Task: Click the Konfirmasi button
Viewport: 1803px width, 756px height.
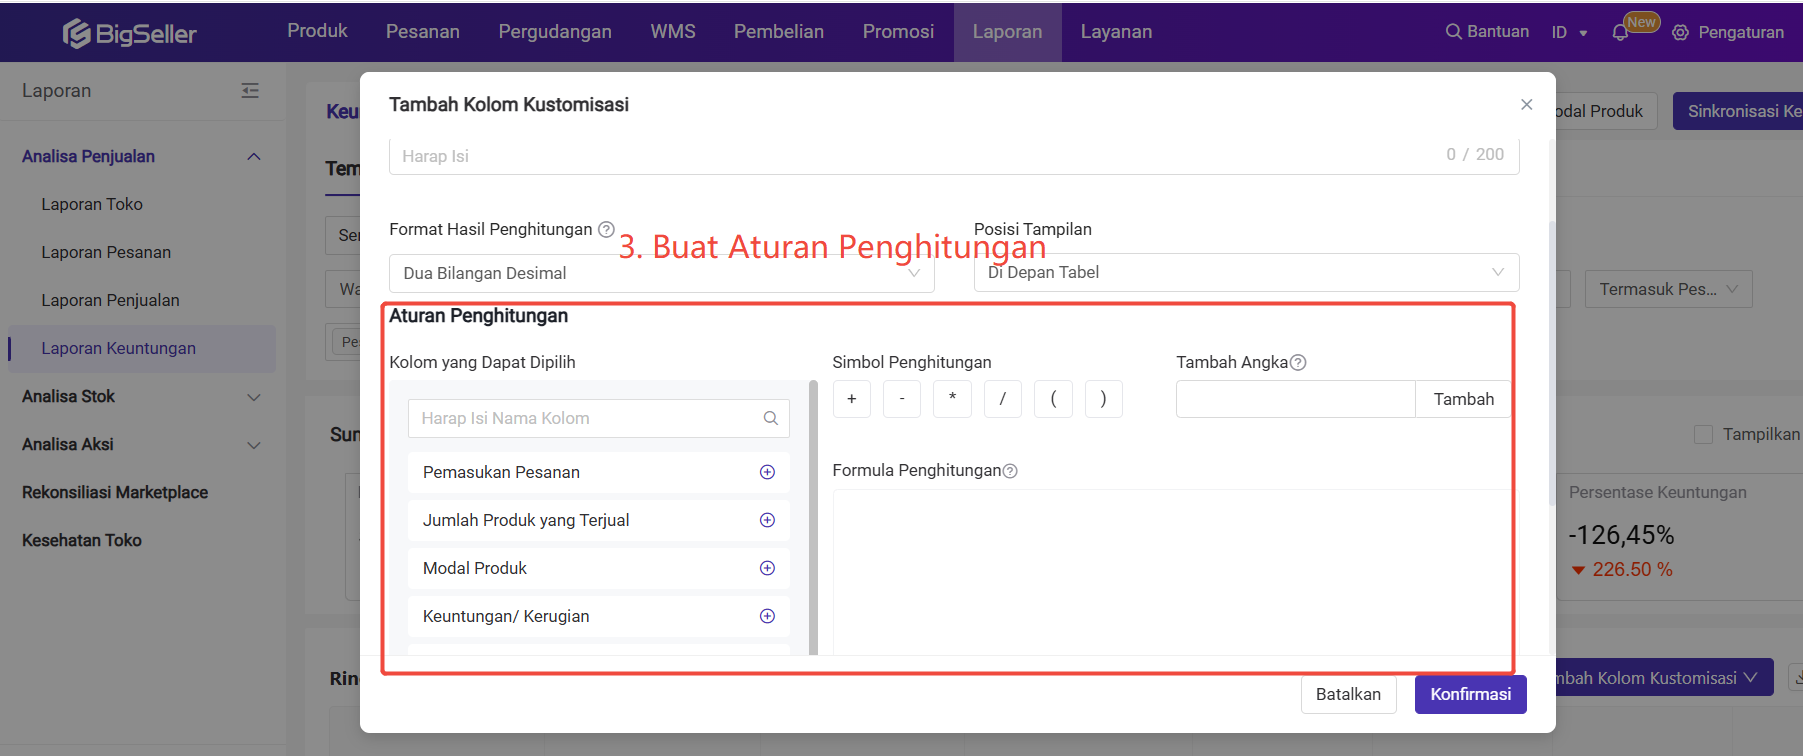Action: (x=1470, y=694)
